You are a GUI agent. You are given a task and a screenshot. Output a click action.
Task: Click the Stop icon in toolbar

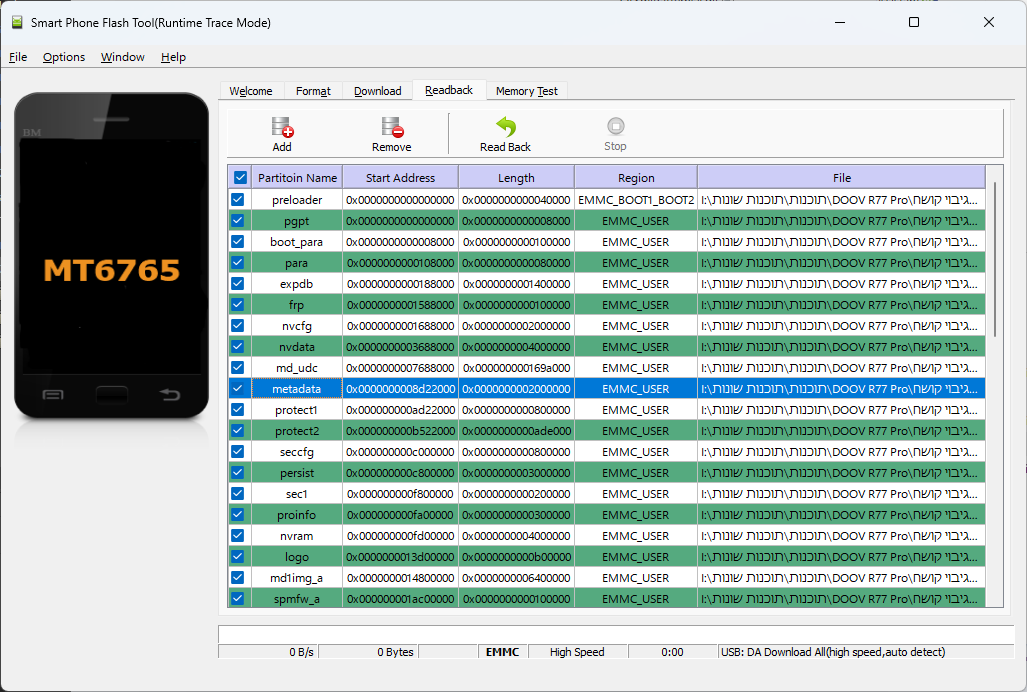coord(615,127)
